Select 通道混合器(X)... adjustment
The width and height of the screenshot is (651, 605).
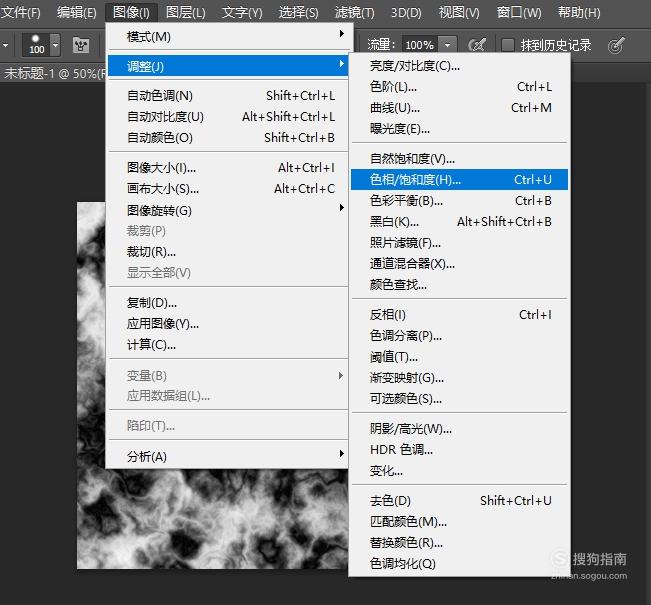[x=459, y=264]
